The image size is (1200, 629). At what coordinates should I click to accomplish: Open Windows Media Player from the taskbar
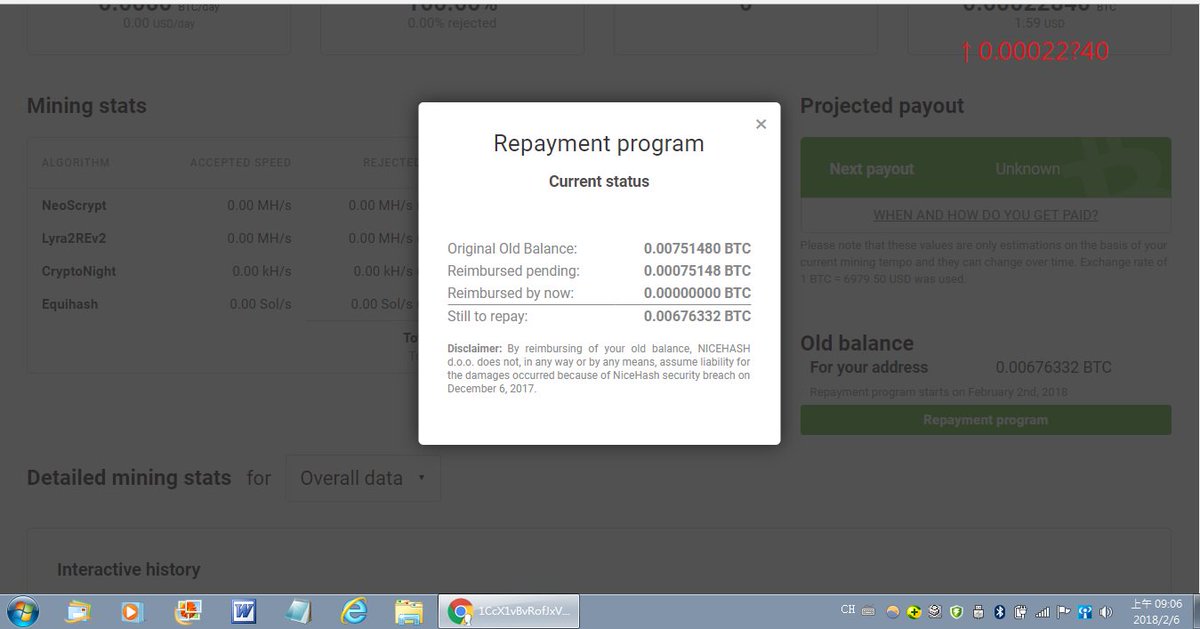click(133, 611)
